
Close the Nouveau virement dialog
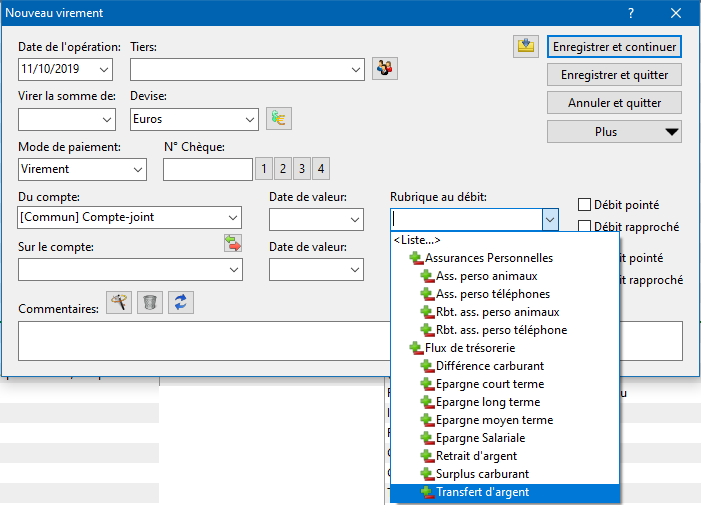[676, 13]
